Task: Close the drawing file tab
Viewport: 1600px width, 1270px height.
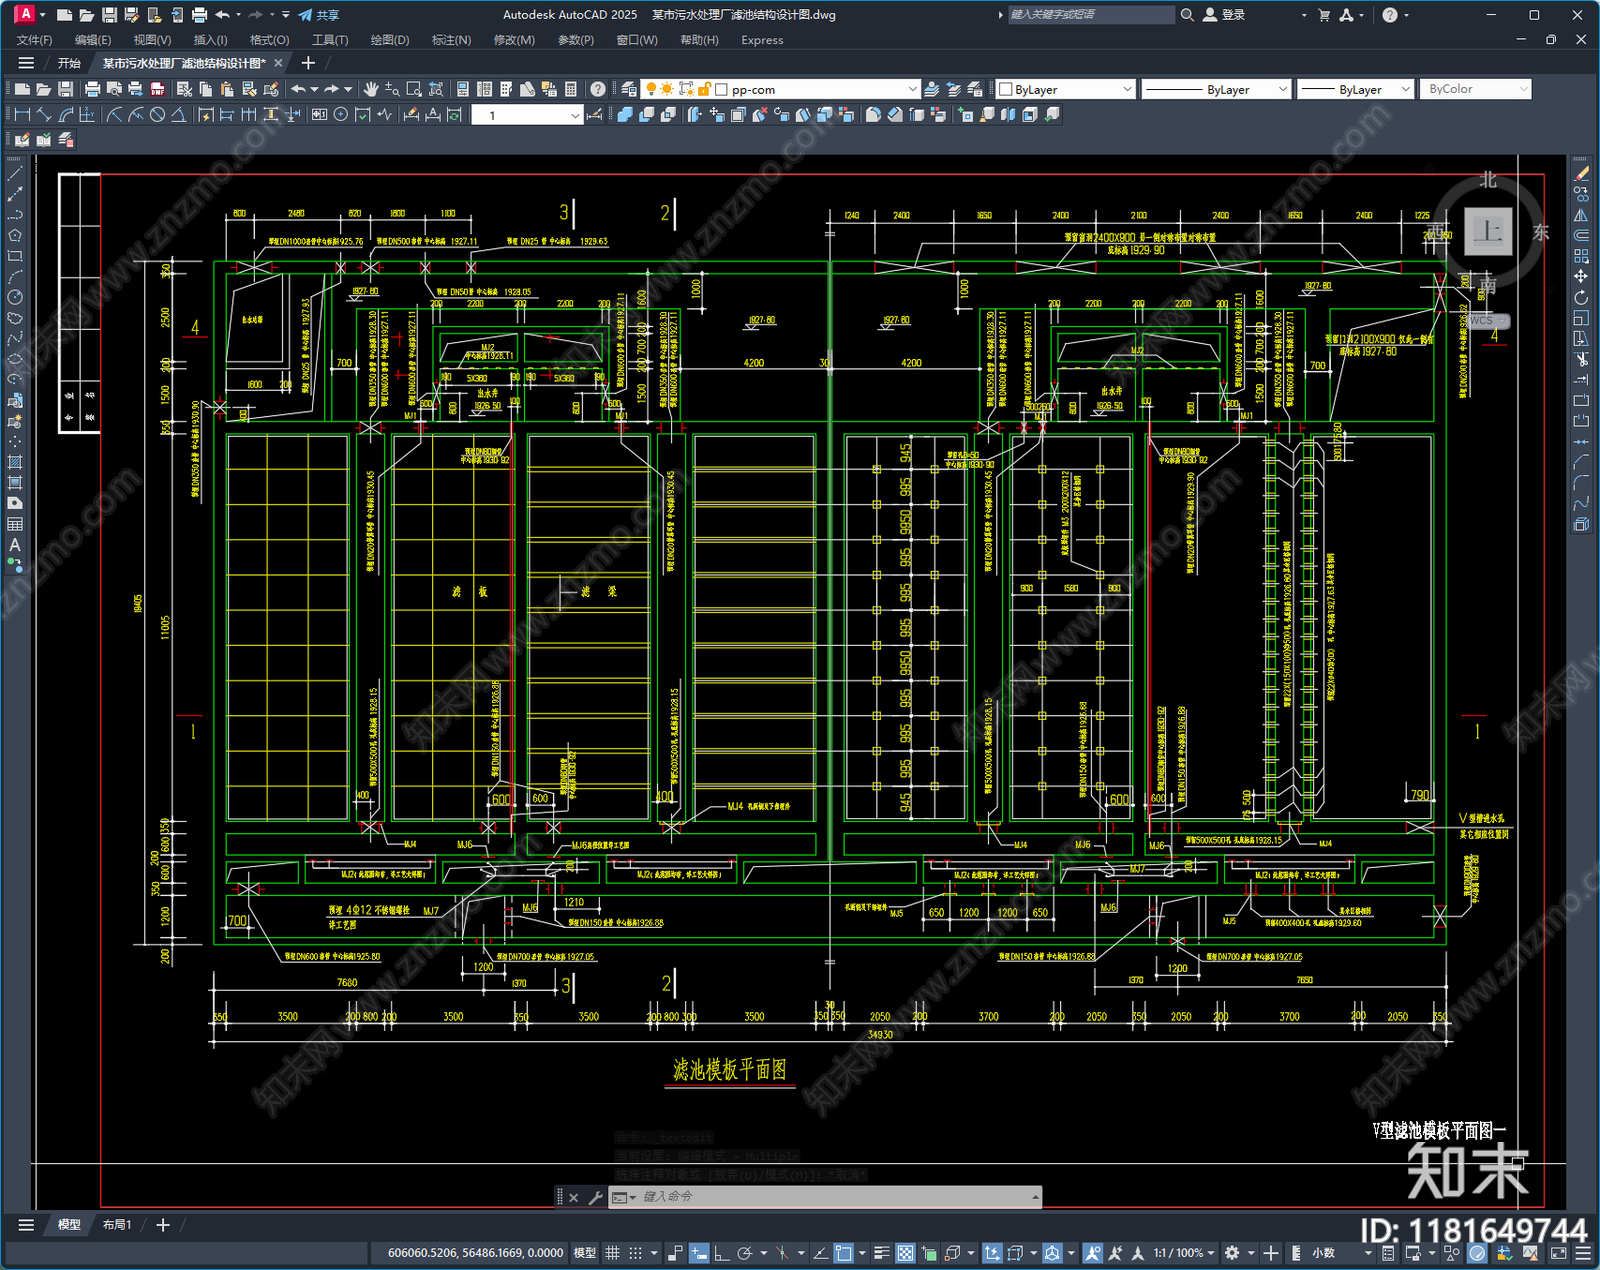Action: tap(279, 63)
